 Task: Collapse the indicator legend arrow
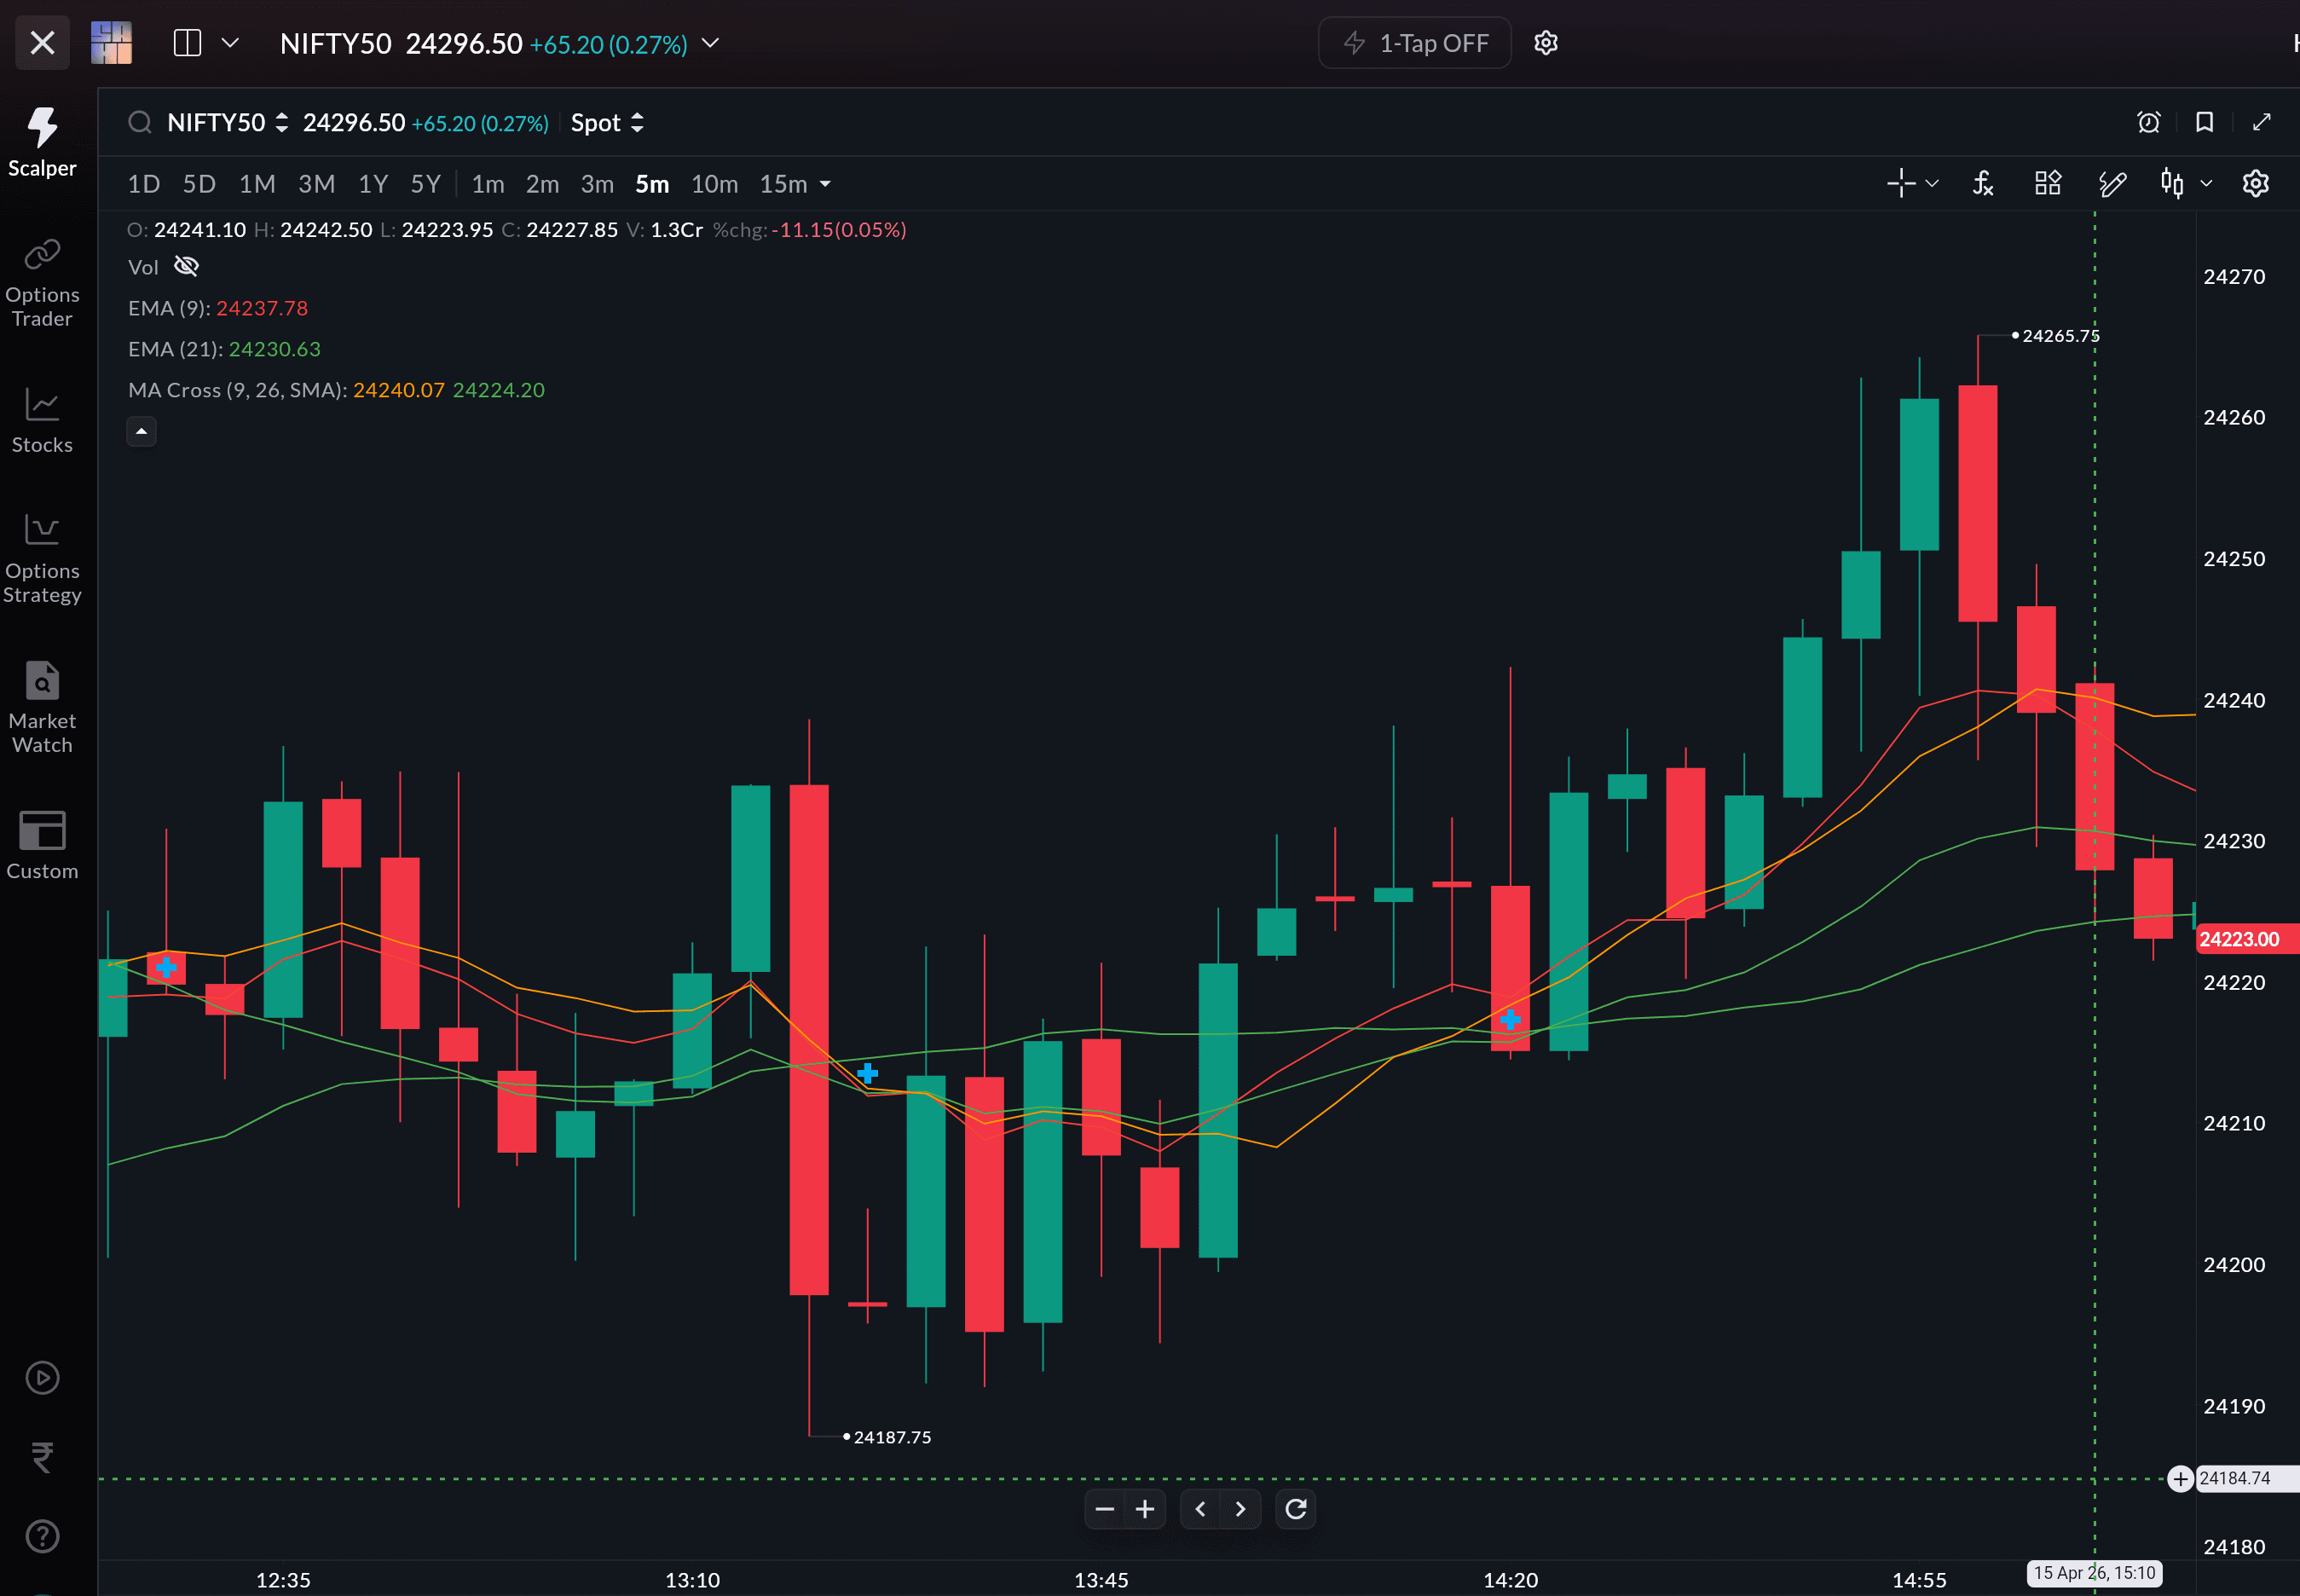(x=141, y=432)
